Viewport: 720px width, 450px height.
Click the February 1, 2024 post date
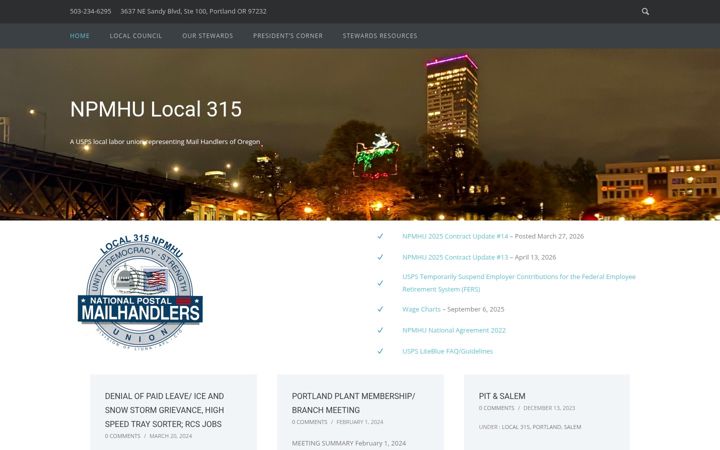click(x=360, y=422)
